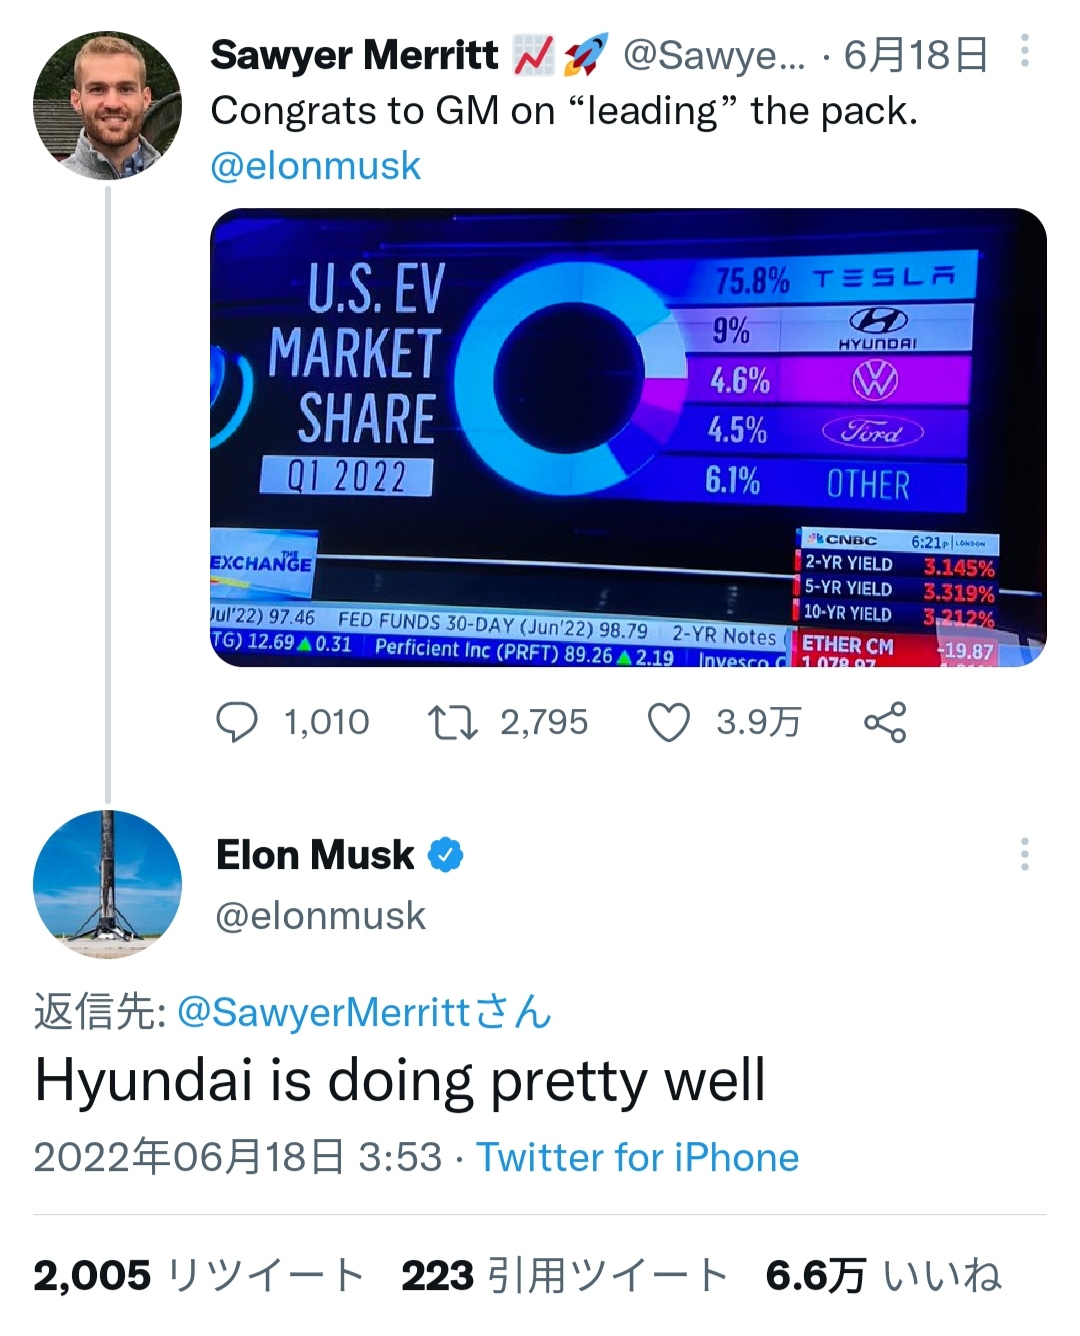Viewport: 1080px width, 1336px height.
Task: Click the @elonmusk handle under name
Action: tap(321, 916)
